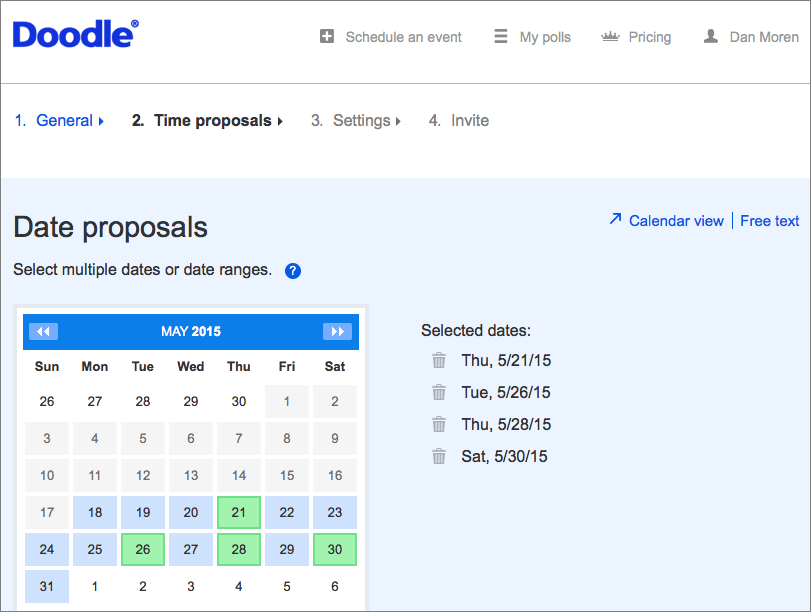Go to the previous month in calendar
811x612 pixels.
(44, 331)
